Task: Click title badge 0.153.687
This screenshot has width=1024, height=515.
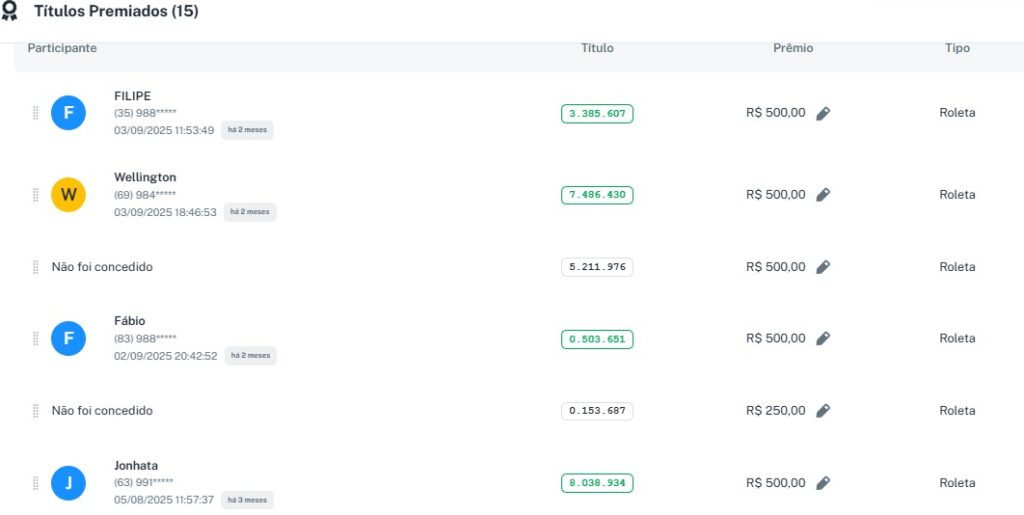Action: [597, 411]
